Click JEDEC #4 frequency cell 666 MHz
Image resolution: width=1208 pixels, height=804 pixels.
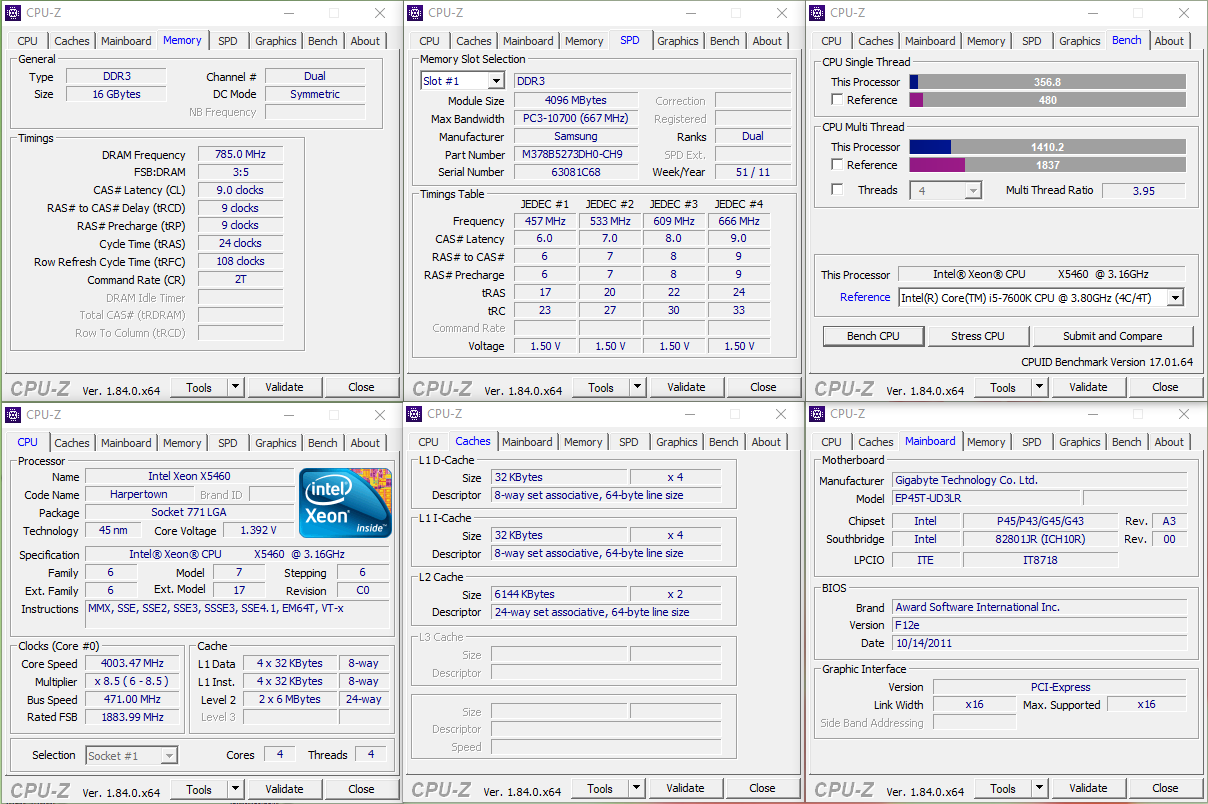(x=739, y=221)
